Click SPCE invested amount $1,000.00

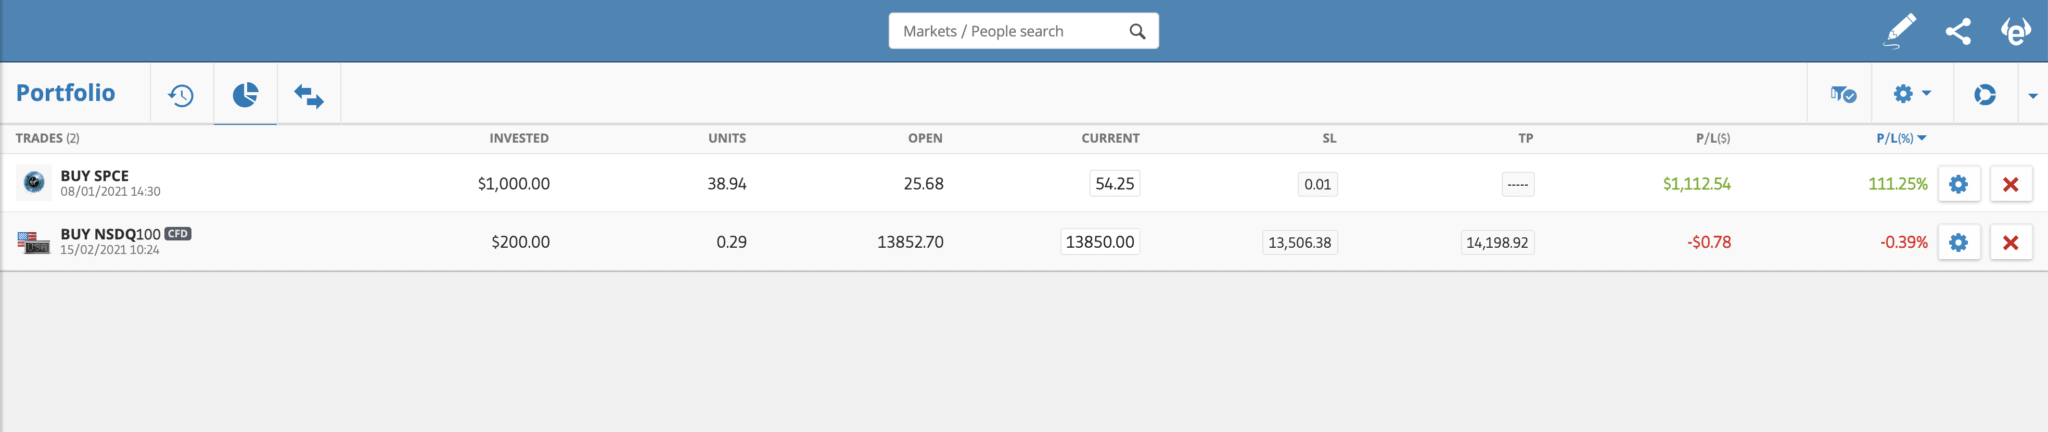(x=514, y=184)
